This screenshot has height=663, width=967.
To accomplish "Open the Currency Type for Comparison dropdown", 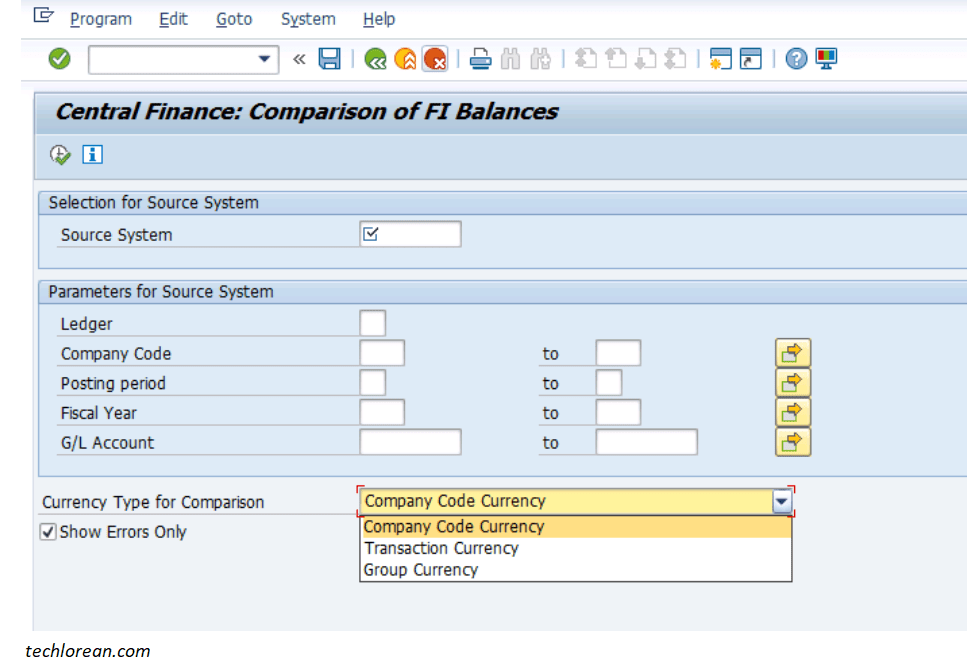I will tap(782, 501).
